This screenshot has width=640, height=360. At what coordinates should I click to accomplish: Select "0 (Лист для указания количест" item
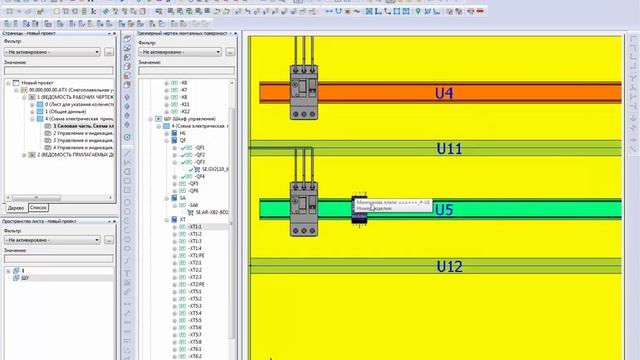click(x=79, y=104)
